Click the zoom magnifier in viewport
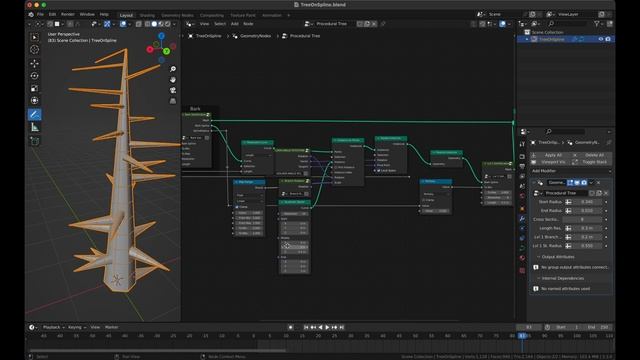640x360 pixels. (173, 69)
